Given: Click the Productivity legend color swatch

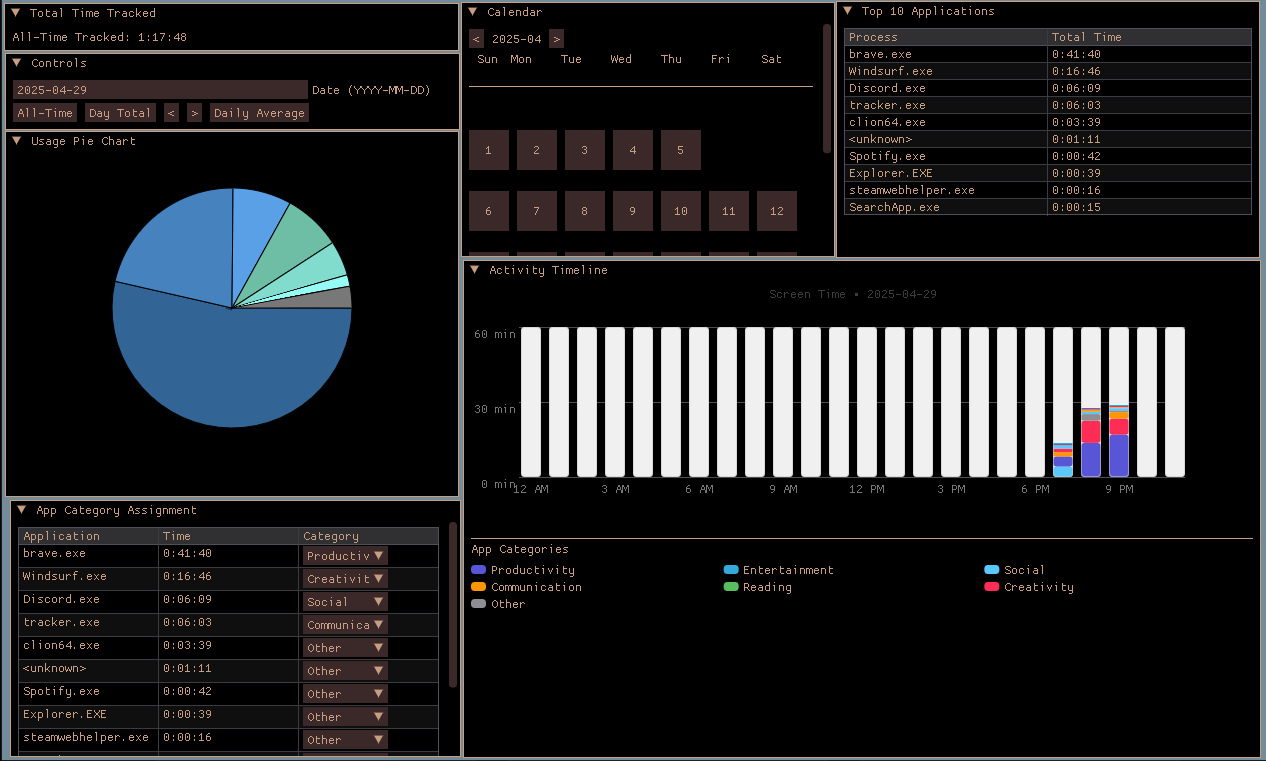Looking at the screenshot, I should click(x=478, y=570).
